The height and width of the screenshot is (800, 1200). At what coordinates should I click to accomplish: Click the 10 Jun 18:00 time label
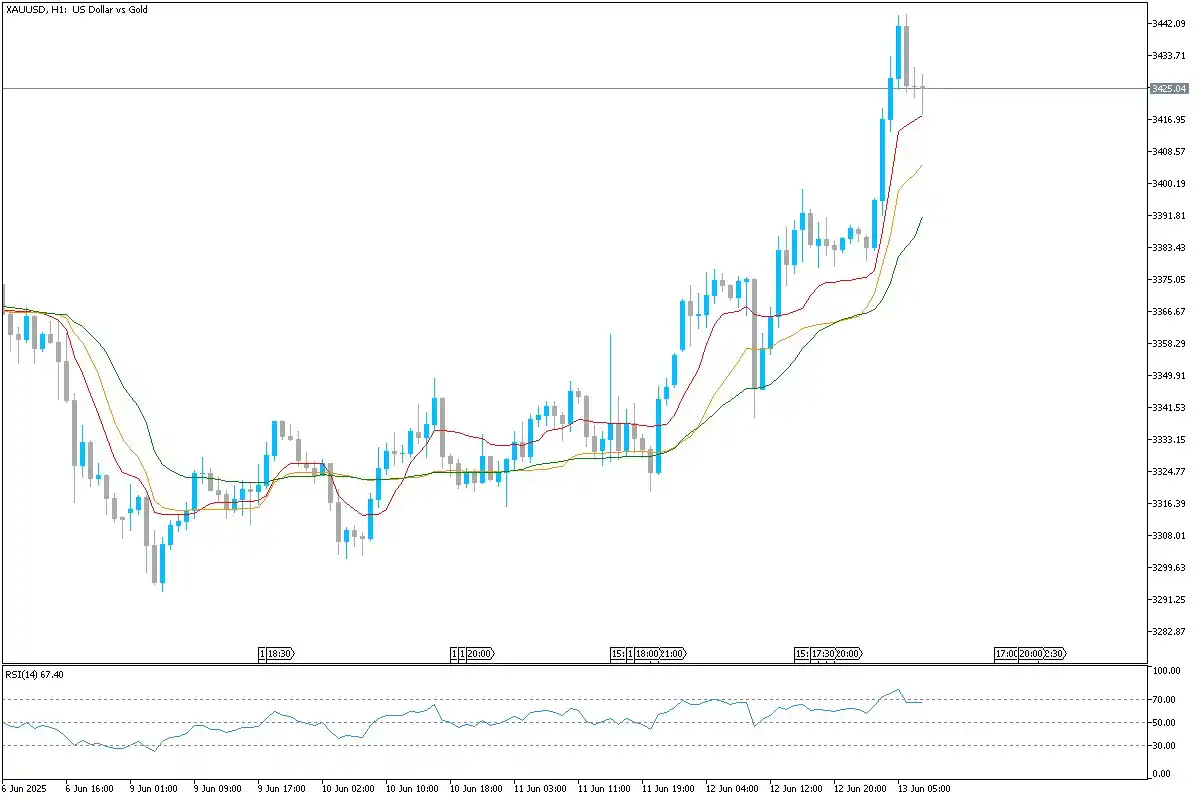476,788
